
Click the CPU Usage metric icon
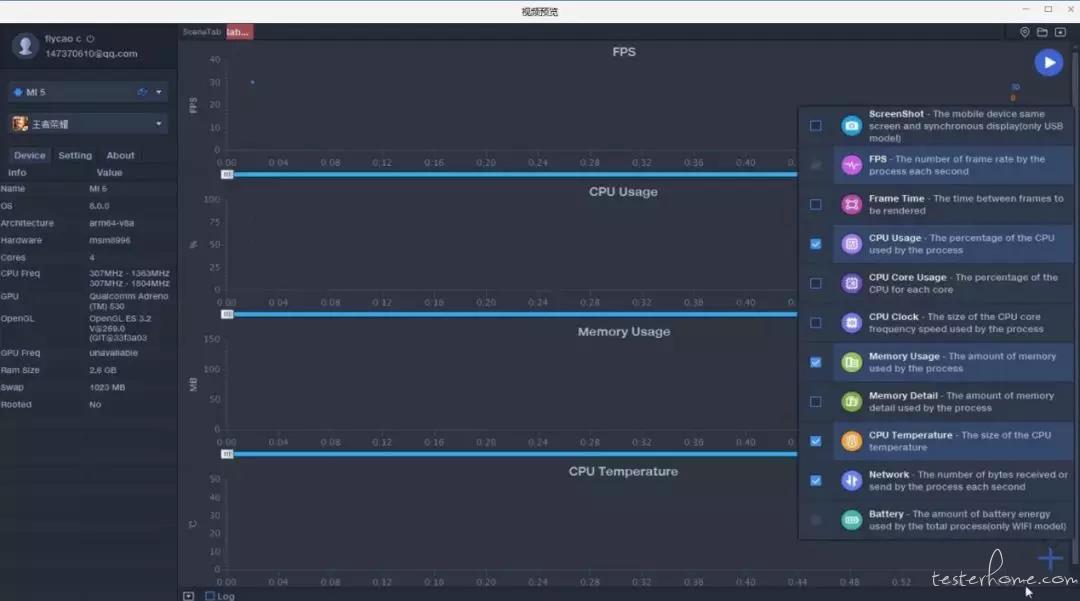click(x=851, y=244)
